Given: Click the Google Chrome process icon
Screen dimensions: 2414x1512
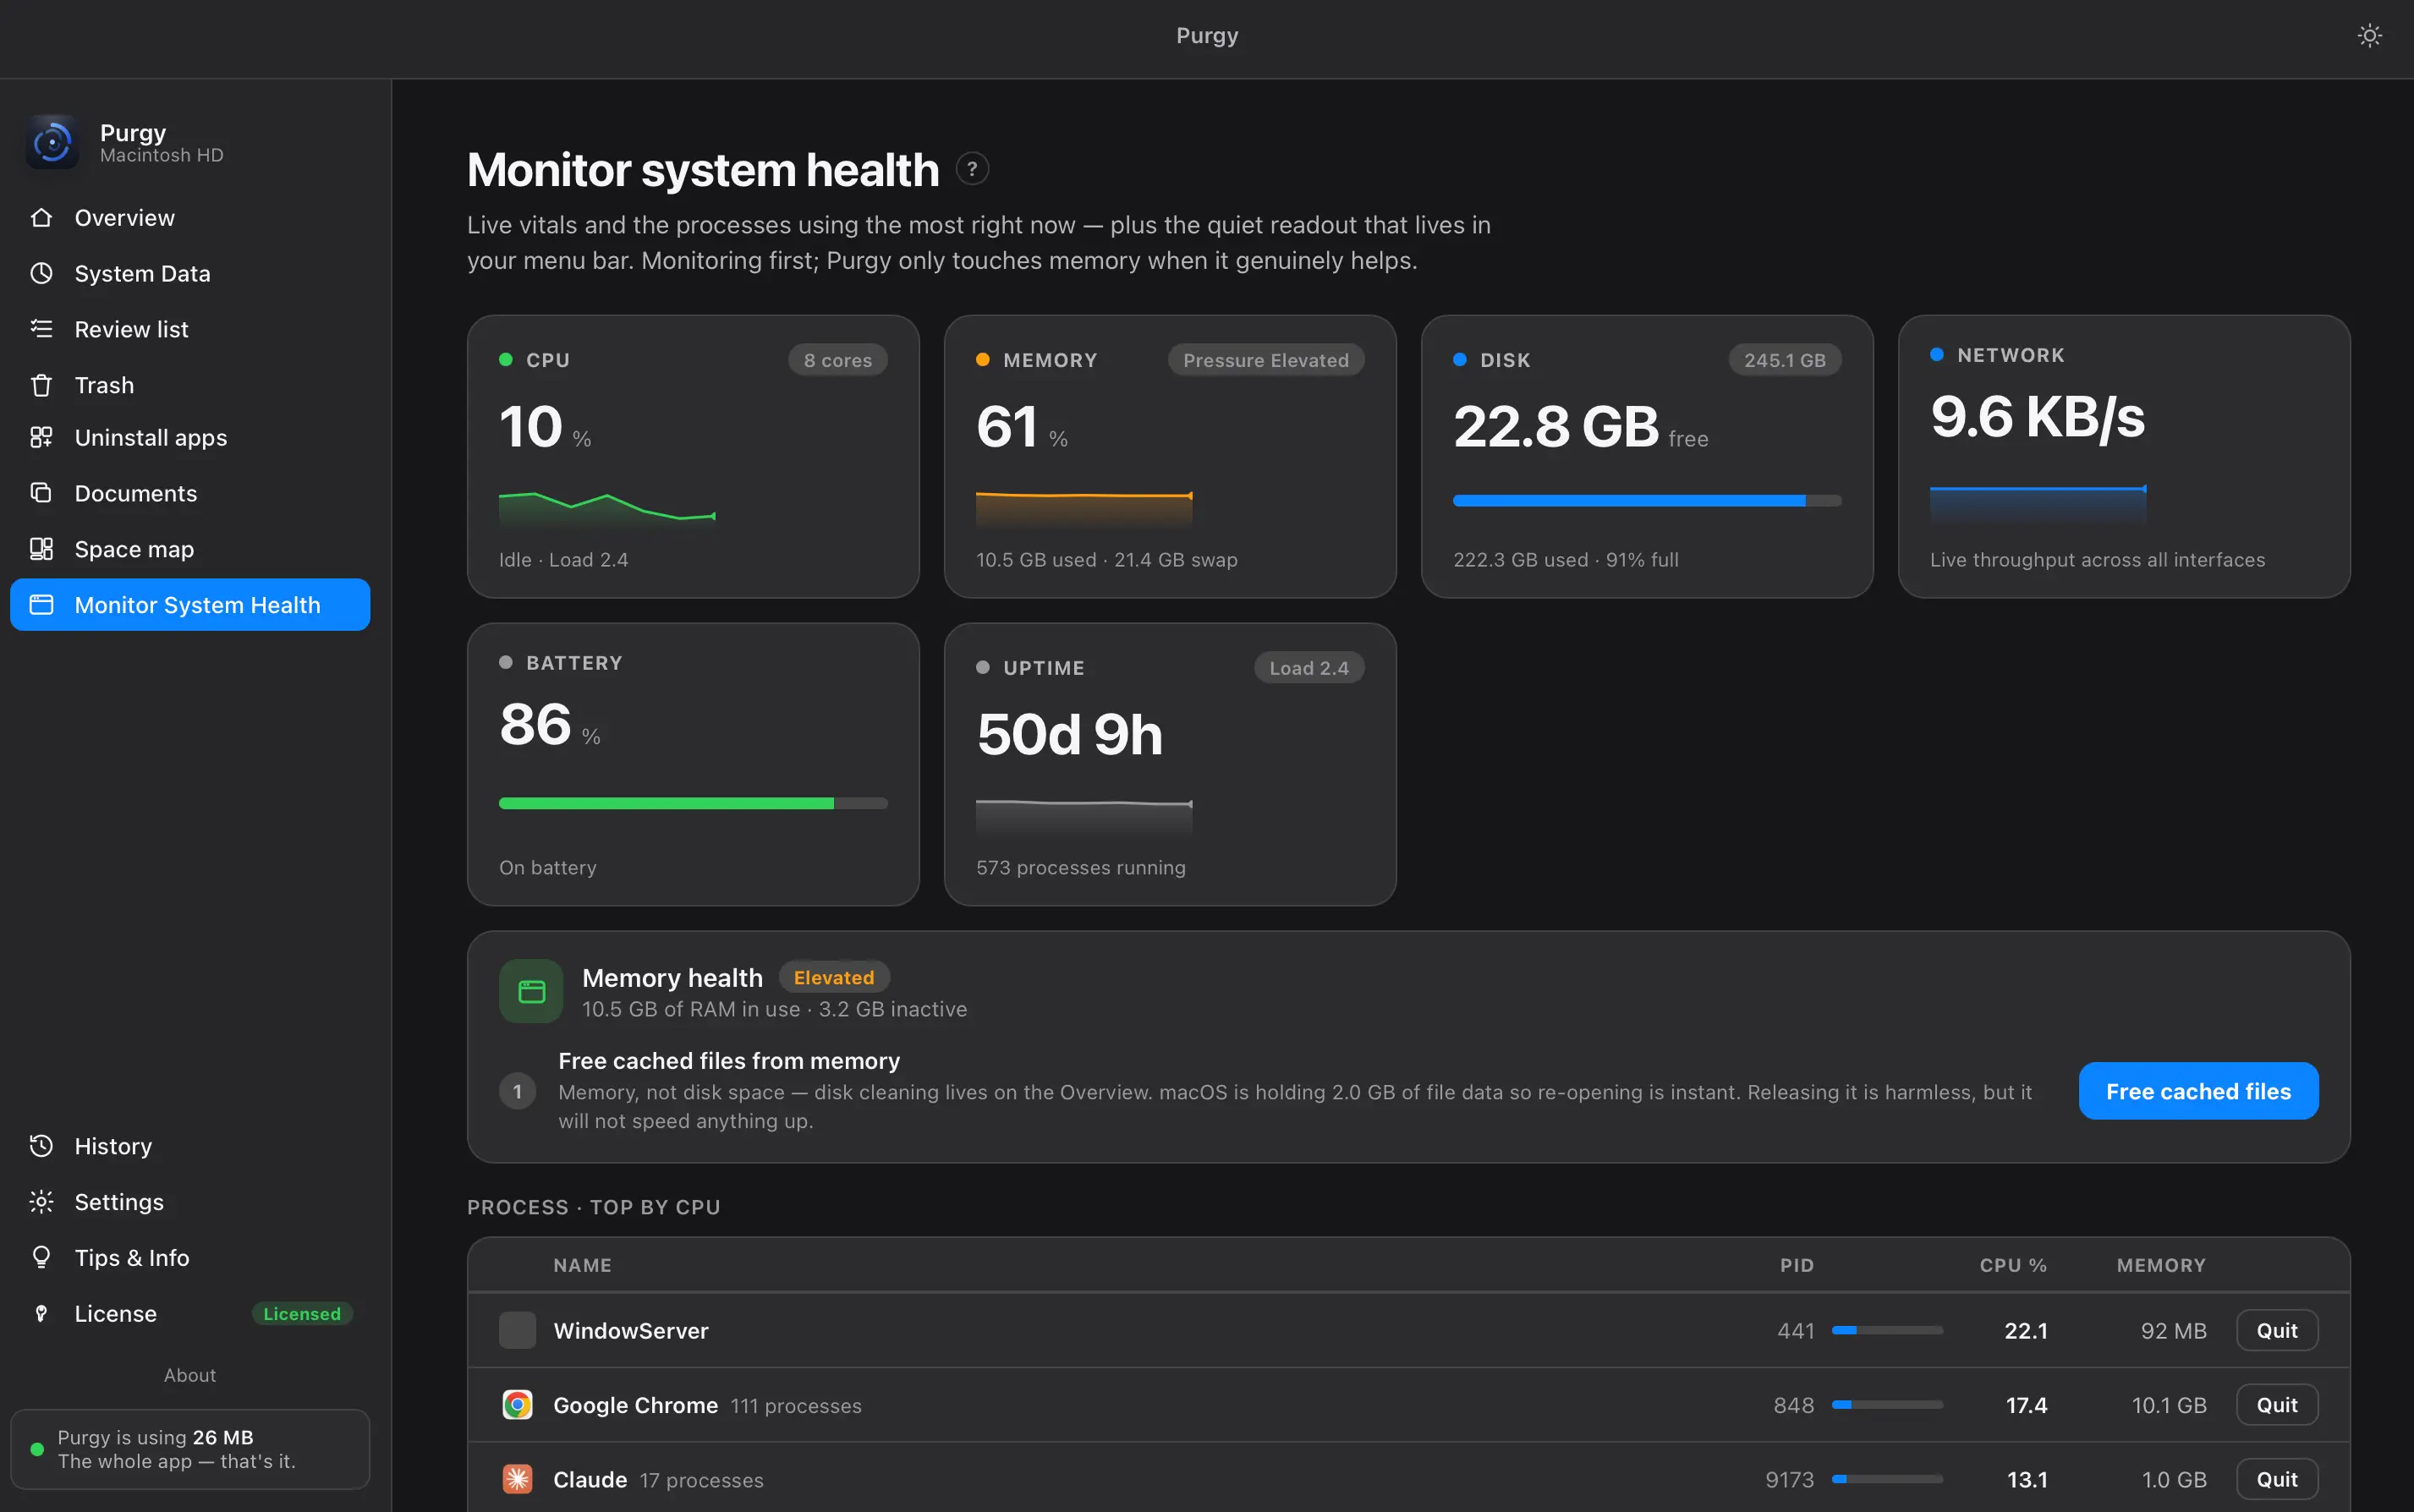Looking at the screenshot, I should coord(517,1405).
